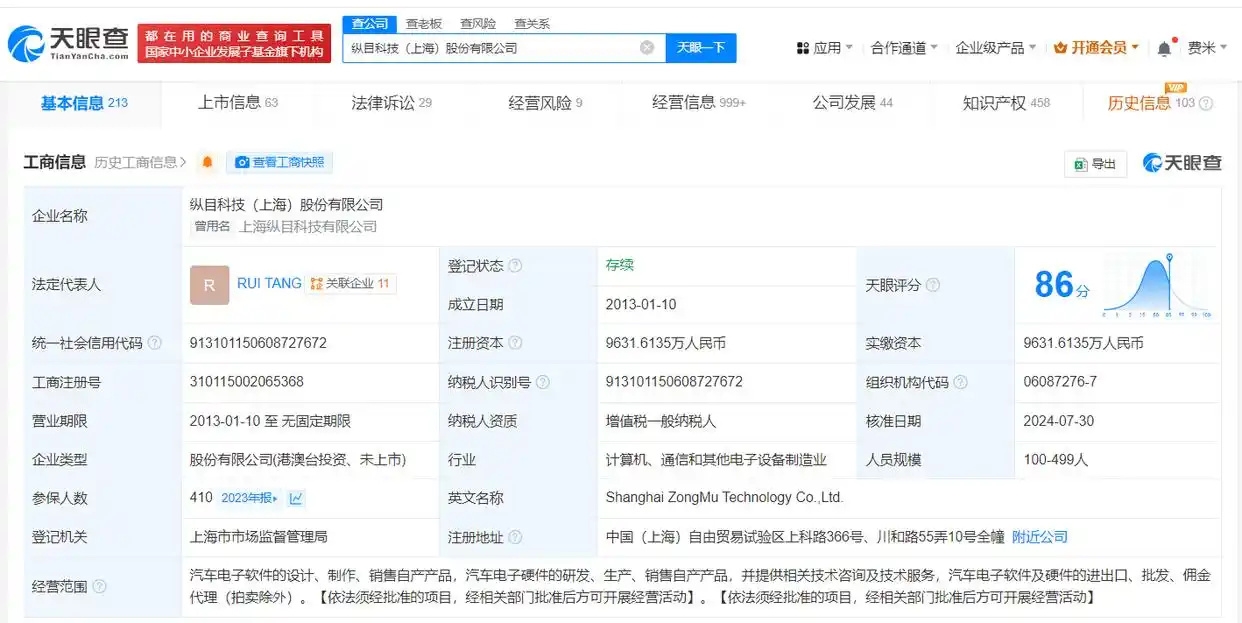Clear the search box with the X icon
Screen dimensions: 1242x623
click(647, 48)
